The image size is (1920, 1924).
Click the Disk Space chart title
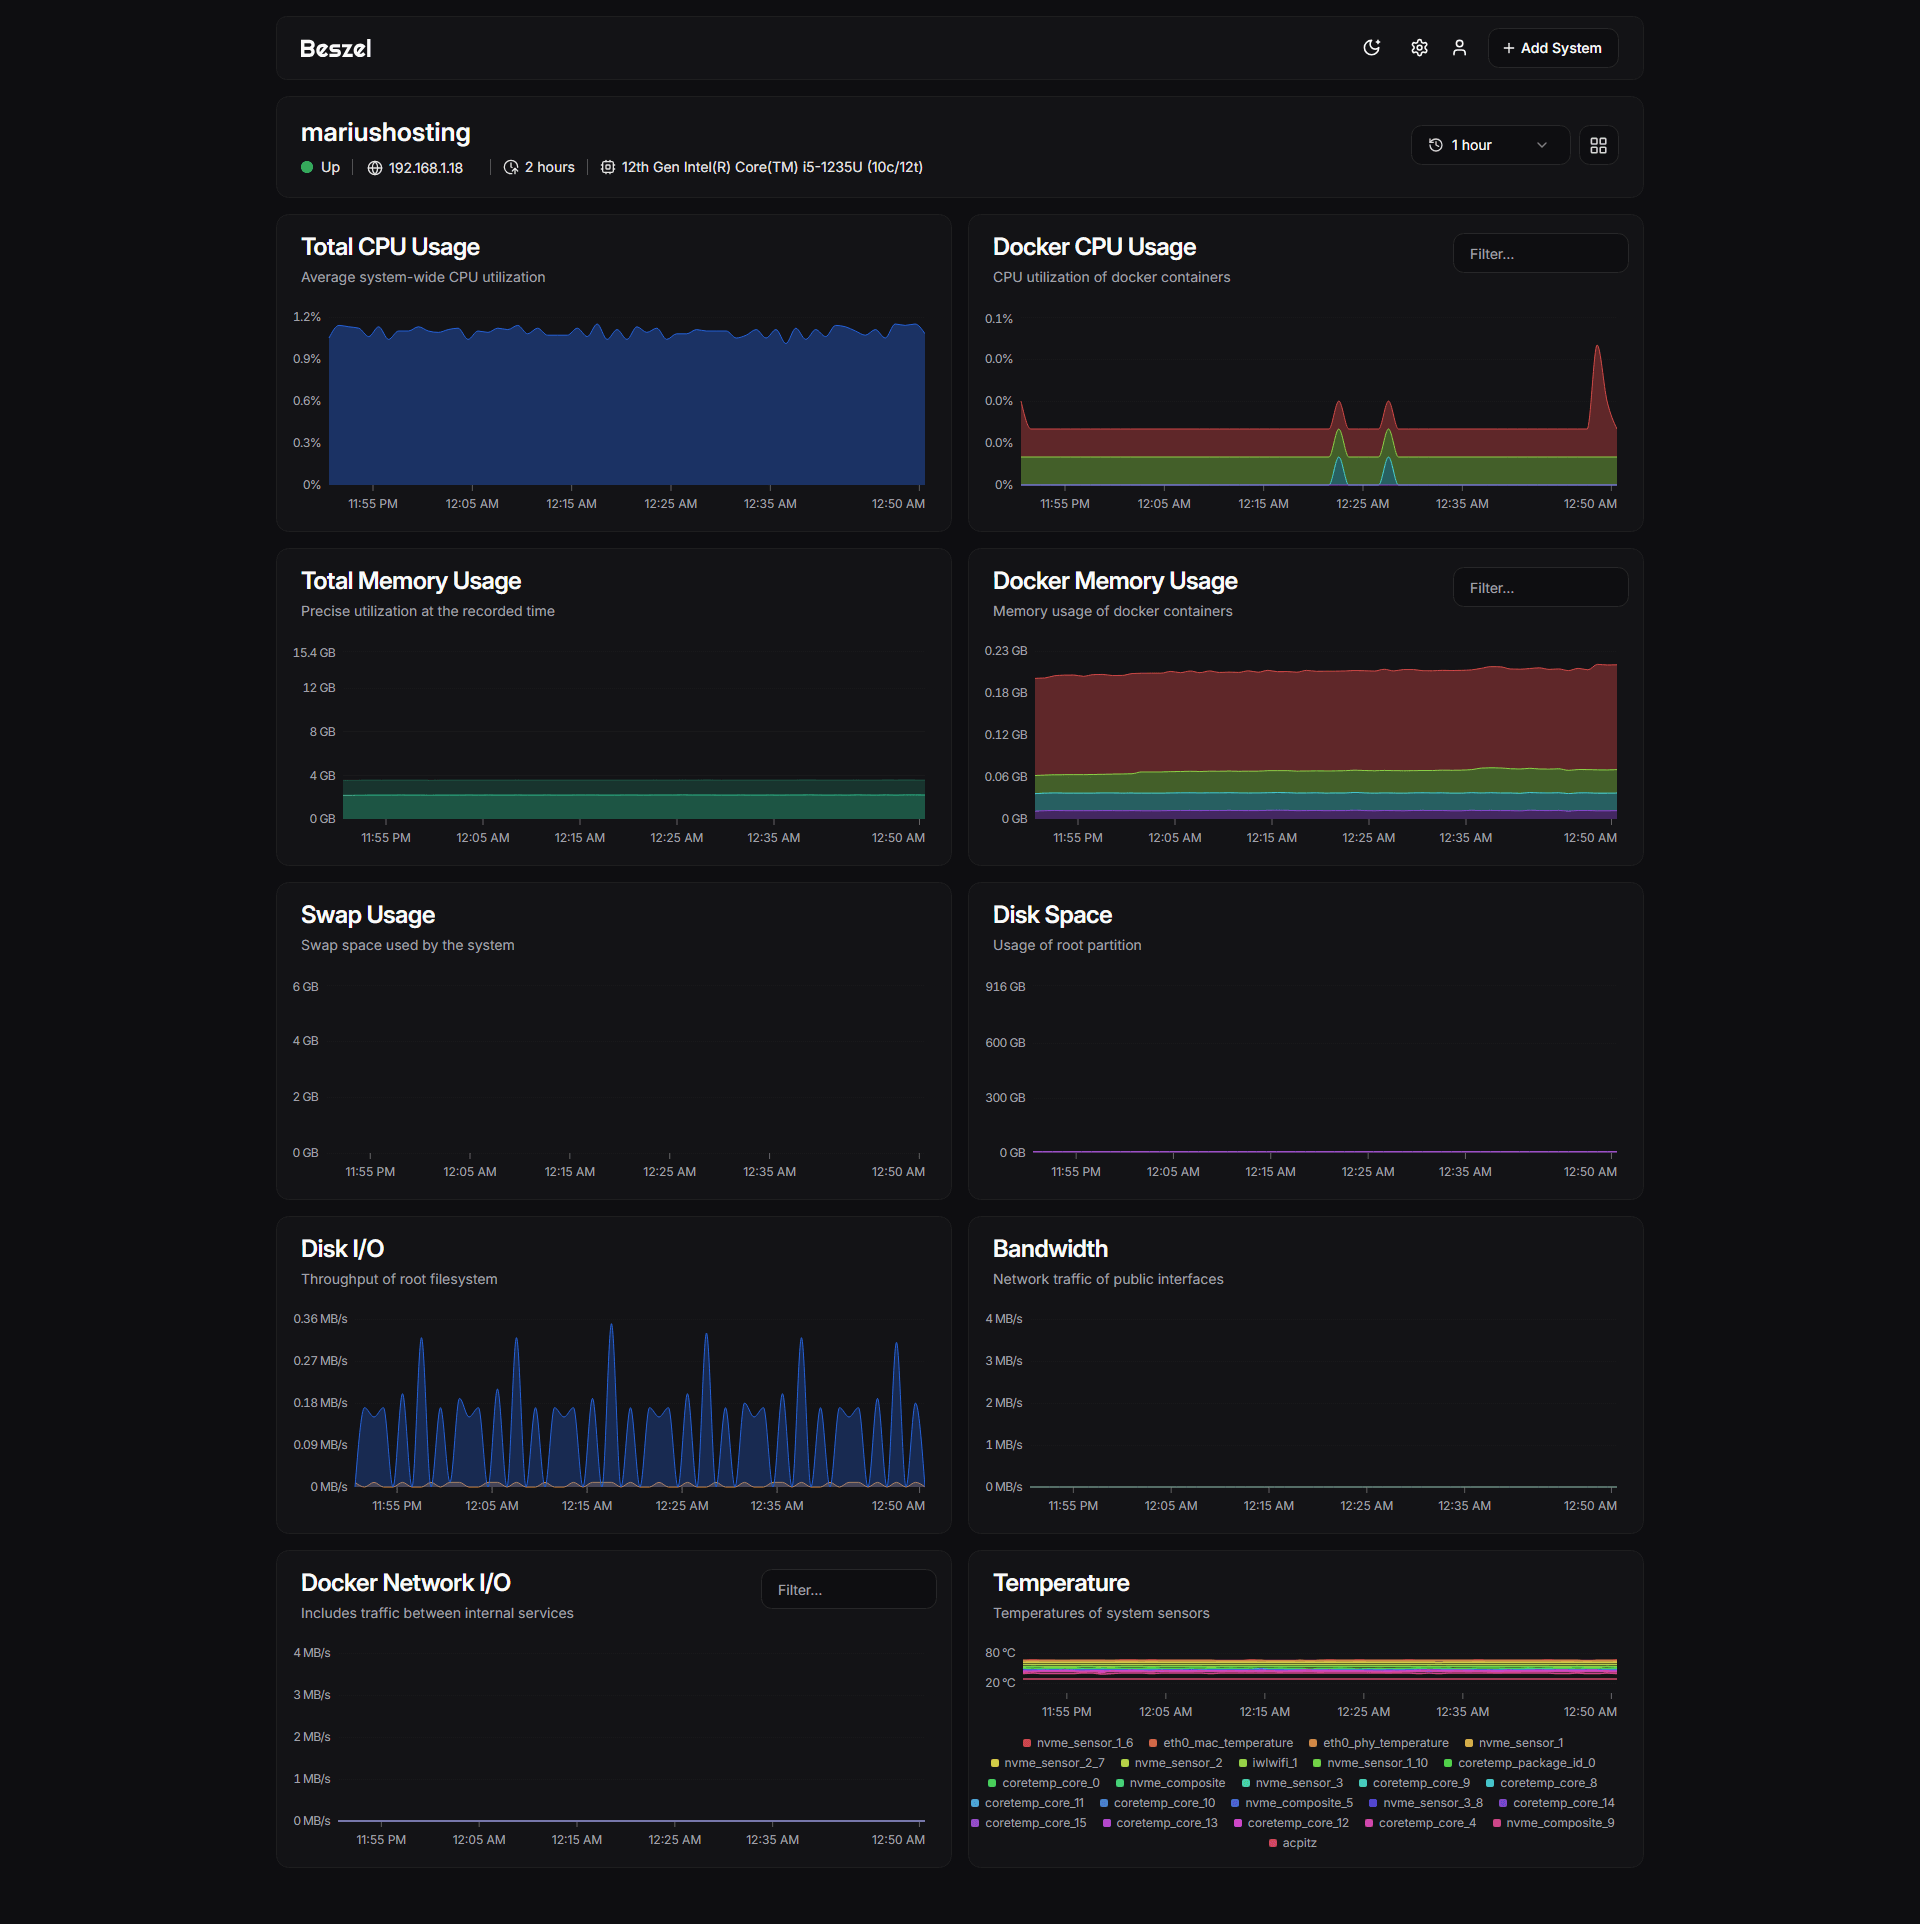pyautogui.click(x=1052, y=915)
